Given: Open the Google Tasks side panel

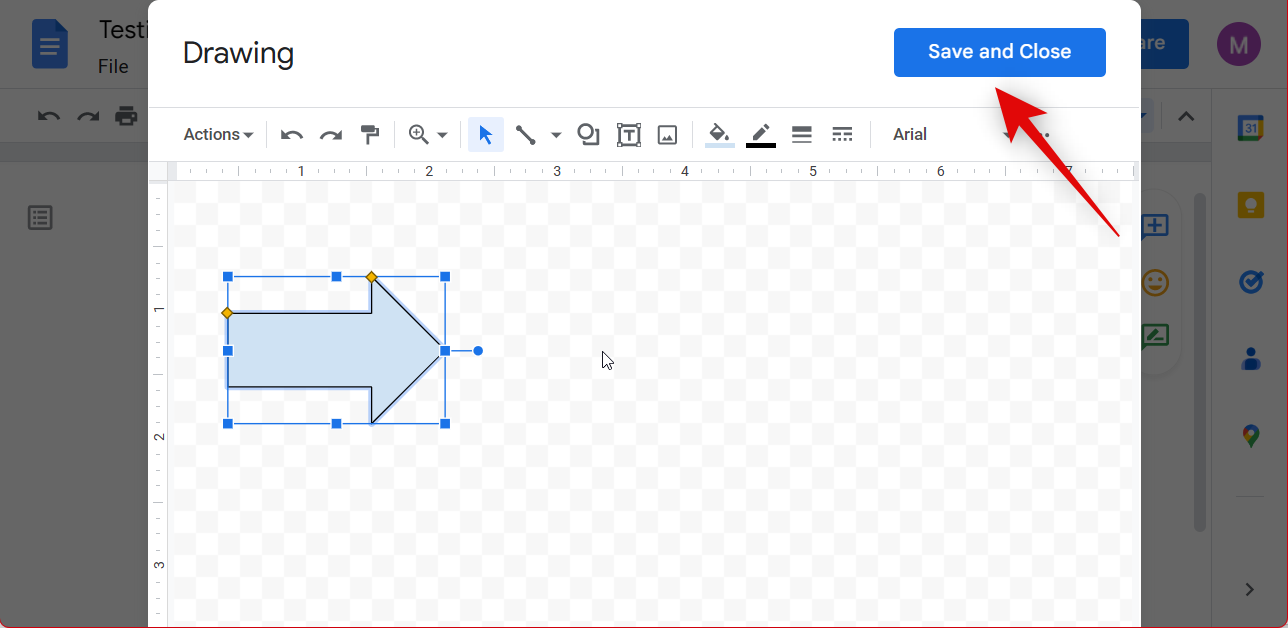Looking at the screenshot, I should [x=1250, y=282].
